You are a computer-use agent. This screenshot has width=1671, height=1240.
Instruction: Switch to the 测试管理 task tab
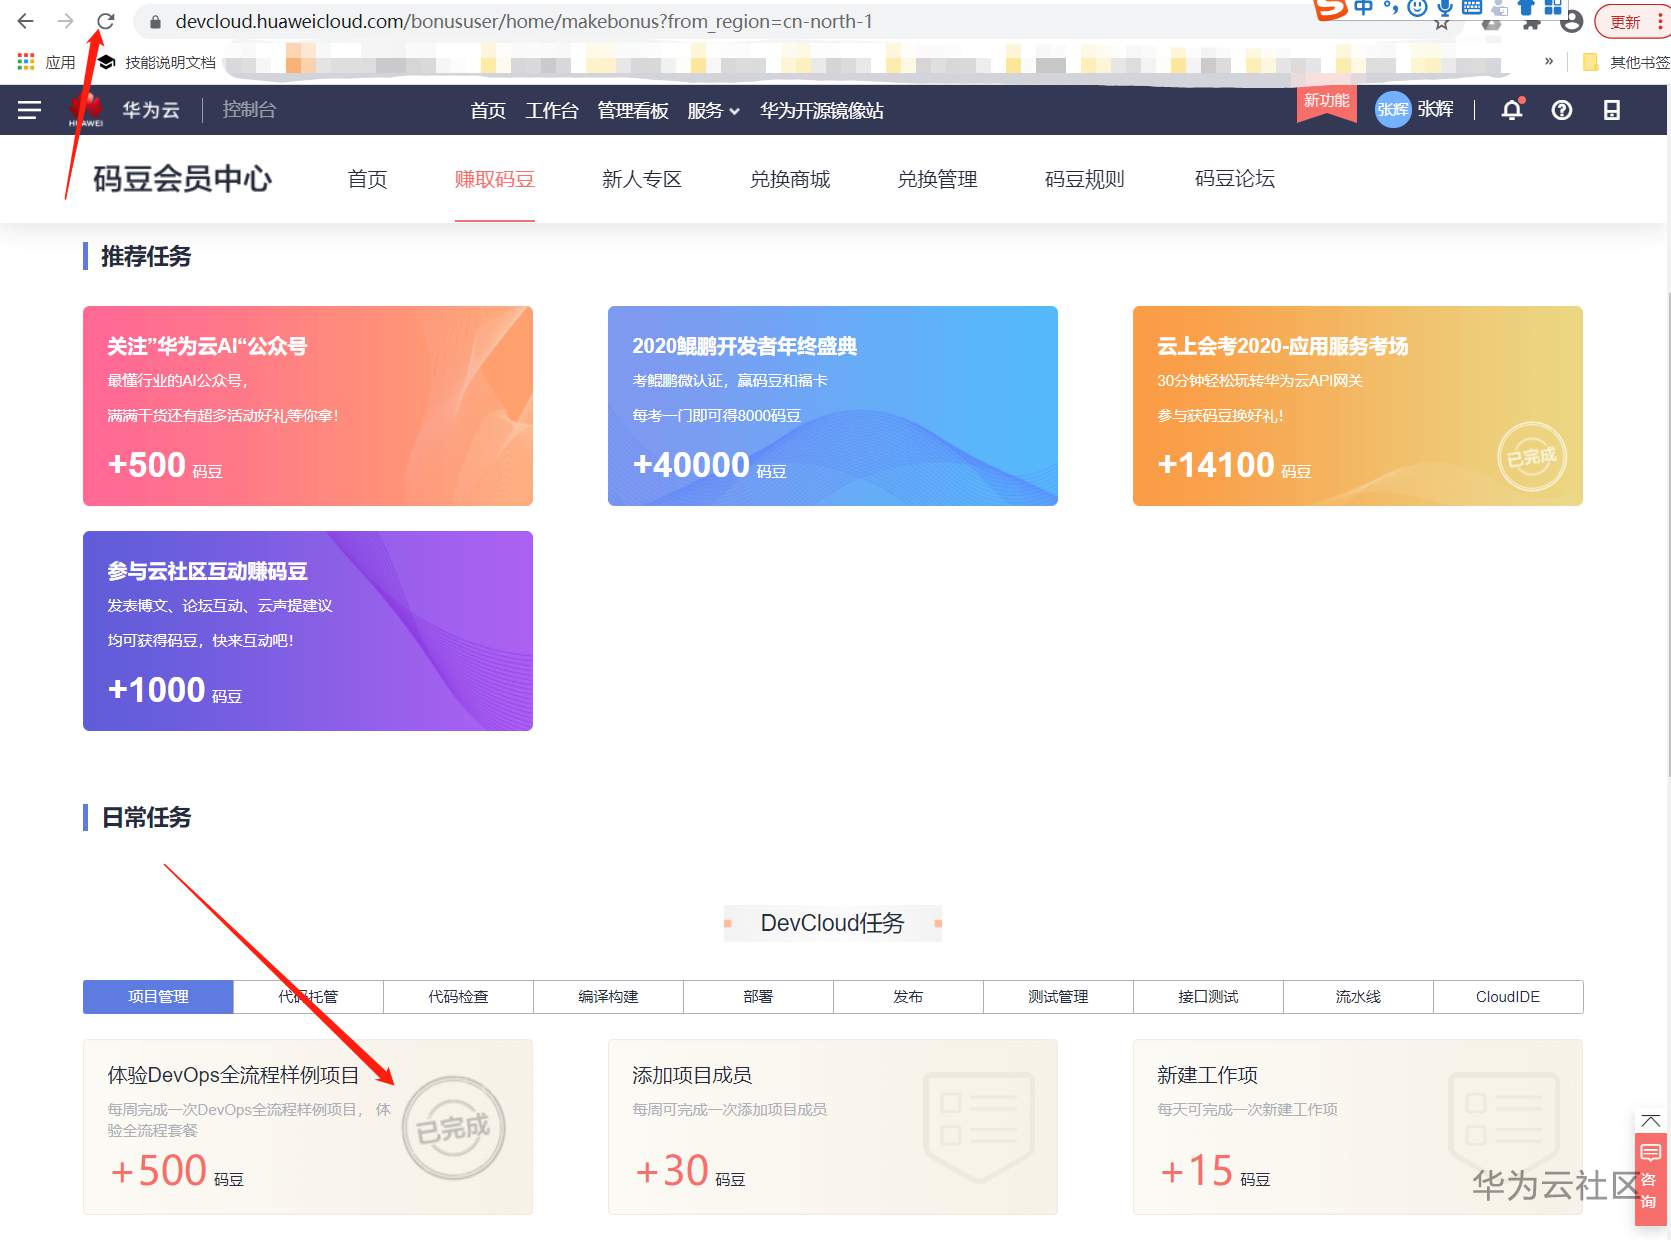click(x=1058, y=997)
